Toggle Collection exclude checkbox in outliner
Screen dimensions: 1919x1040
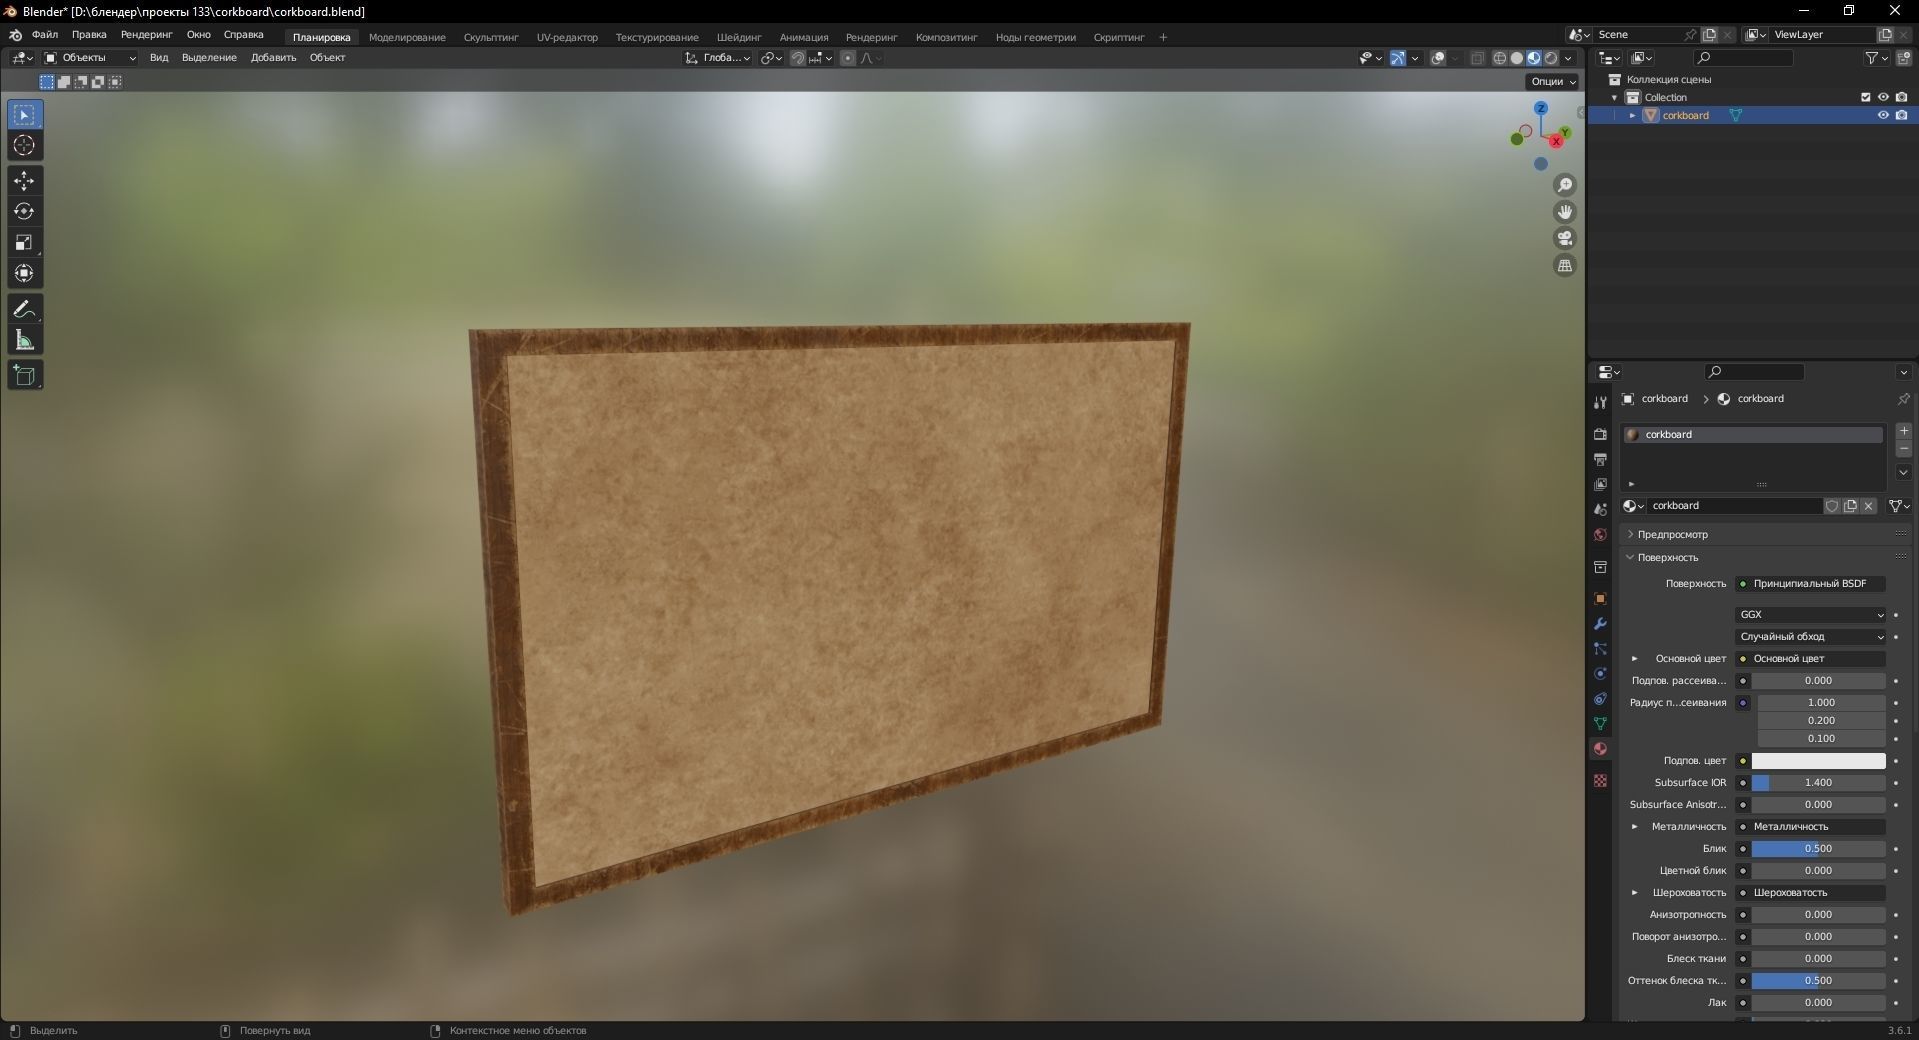pos(1865,97)
